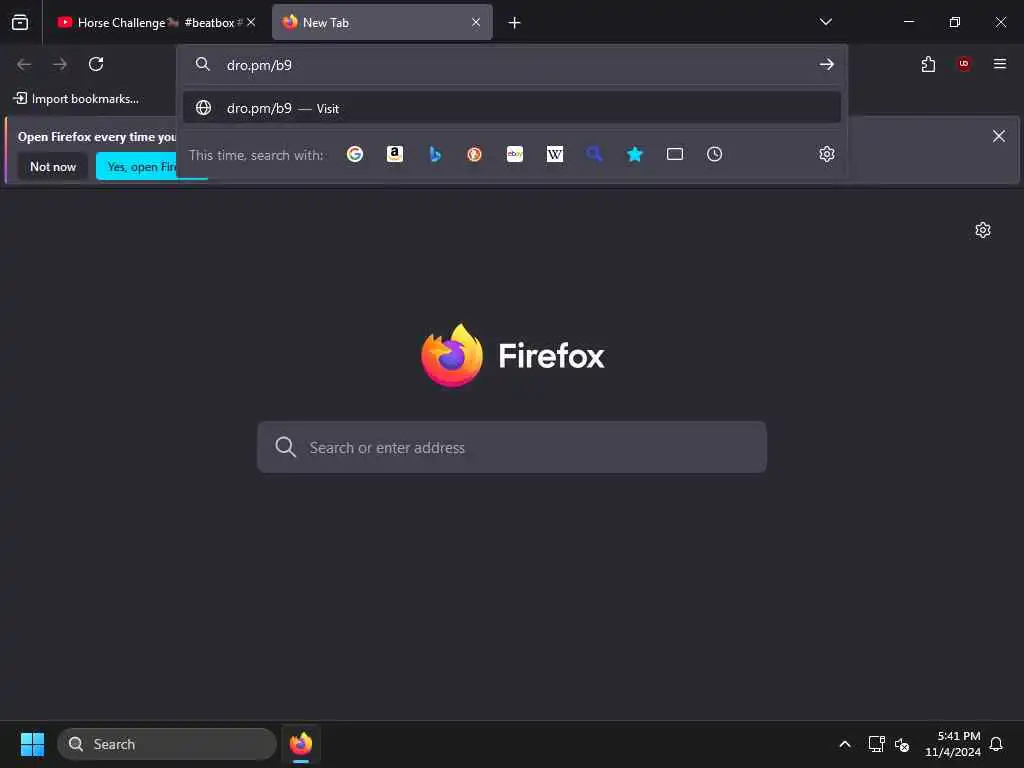Select the New Tab tab
Viewport: 1024px width, 768px height.
pyautogui.click(x=382, y=23)
